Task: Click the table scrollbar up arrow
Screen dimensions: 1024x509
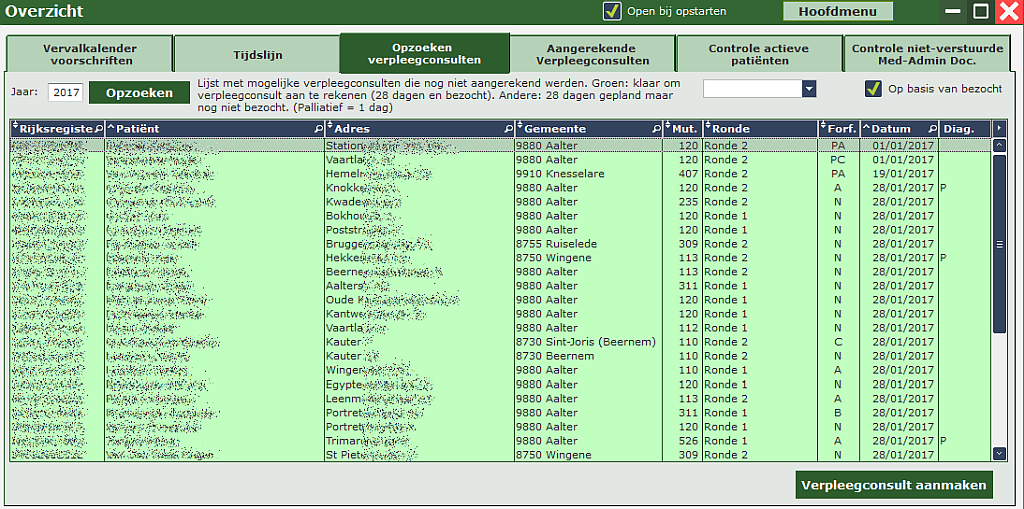Action: [999, 145]
